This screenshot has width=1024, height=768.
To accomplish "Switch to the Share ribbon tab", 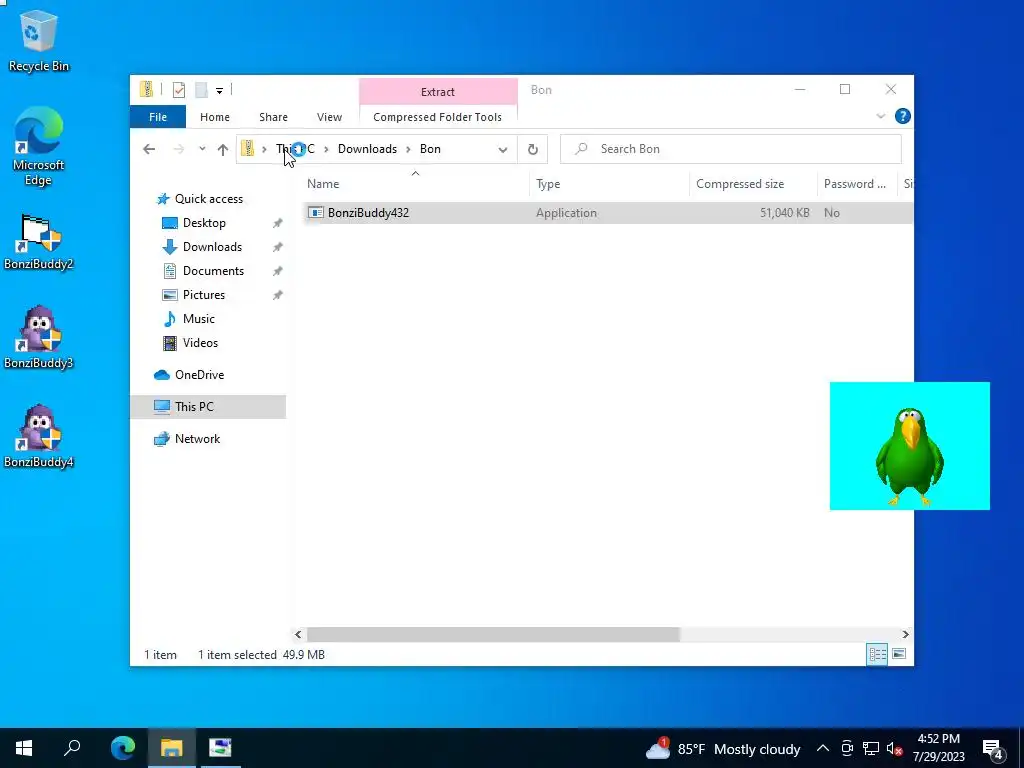I will [x=273, y=117].
